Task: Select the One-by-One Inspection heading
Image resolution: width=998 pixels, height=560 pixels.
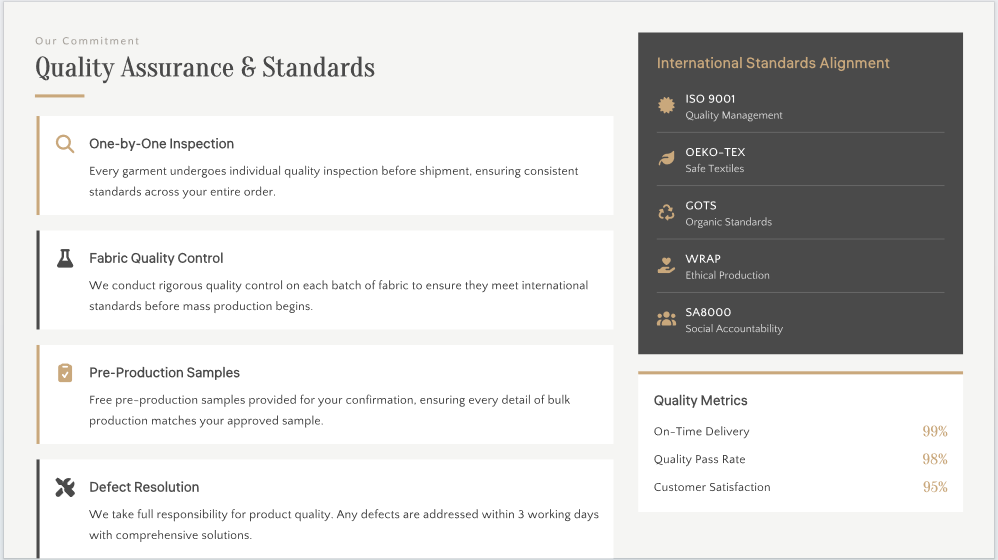Action: 161,144
